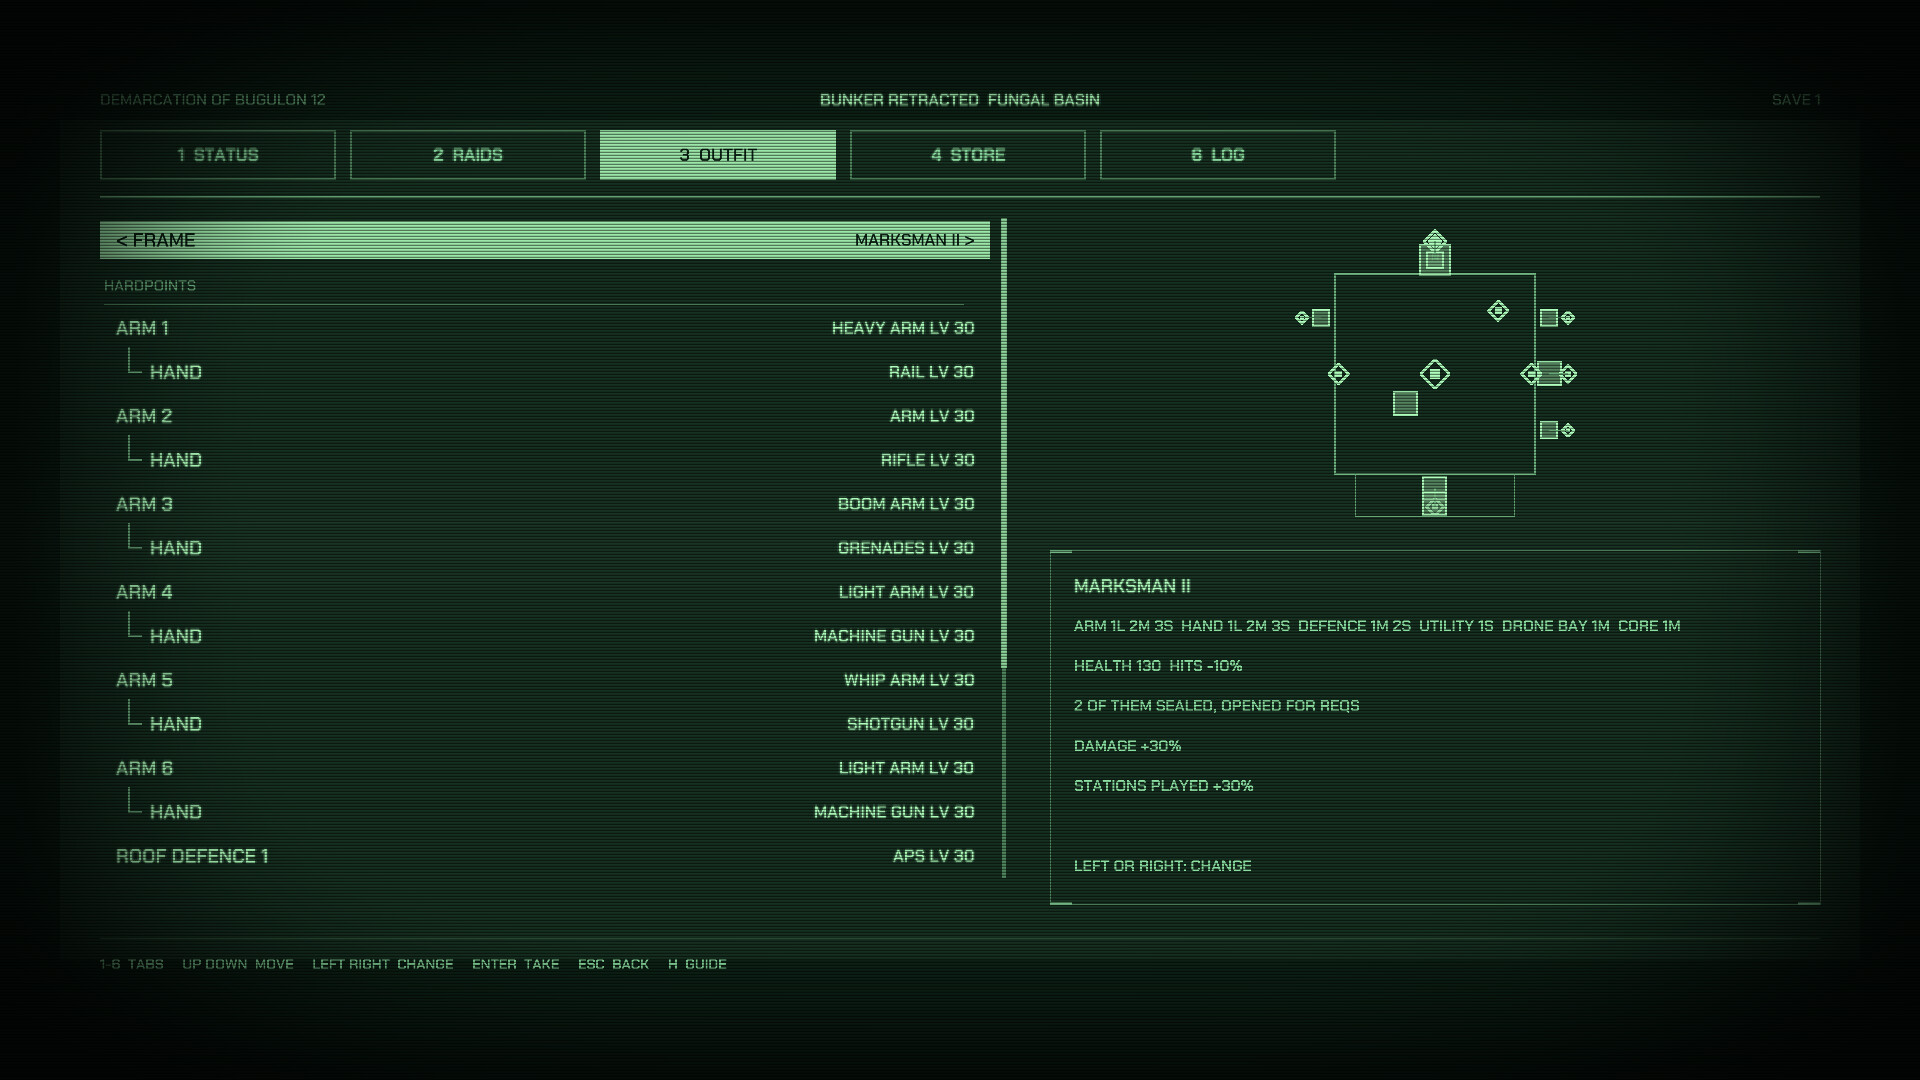Click the SAVE 1 label
This screenshot has height=1080, width=1920.
pyautogui.click(x=1796, y=100)
